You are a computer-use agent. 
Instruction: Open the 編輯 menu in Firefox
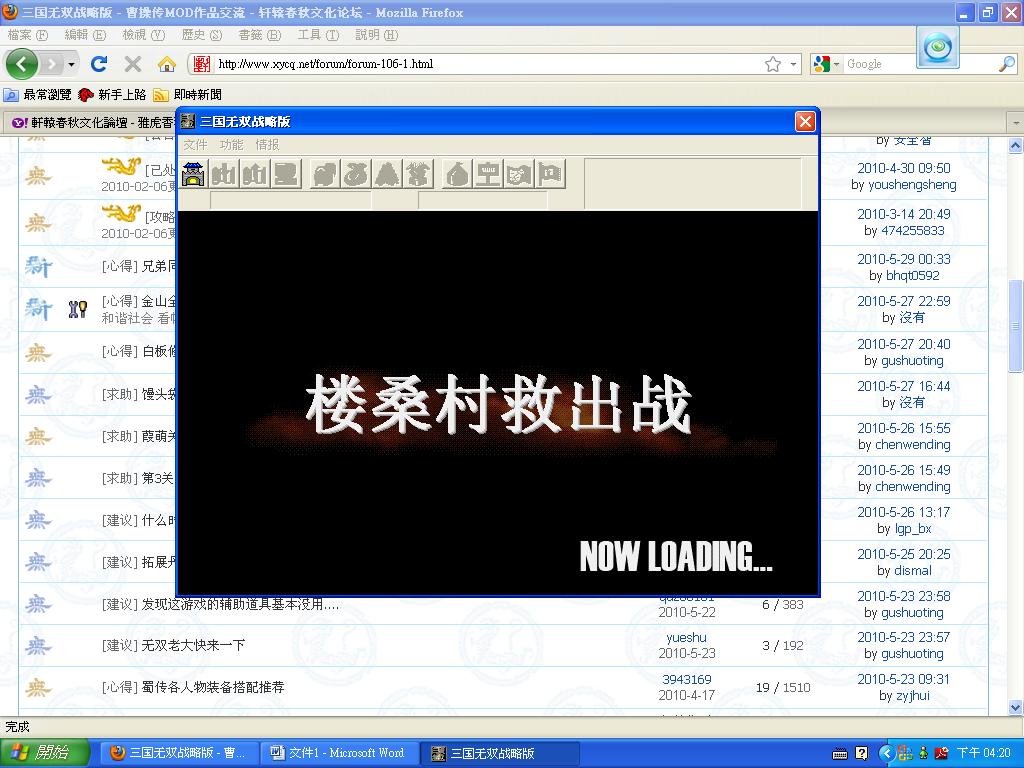click(86, 35)
